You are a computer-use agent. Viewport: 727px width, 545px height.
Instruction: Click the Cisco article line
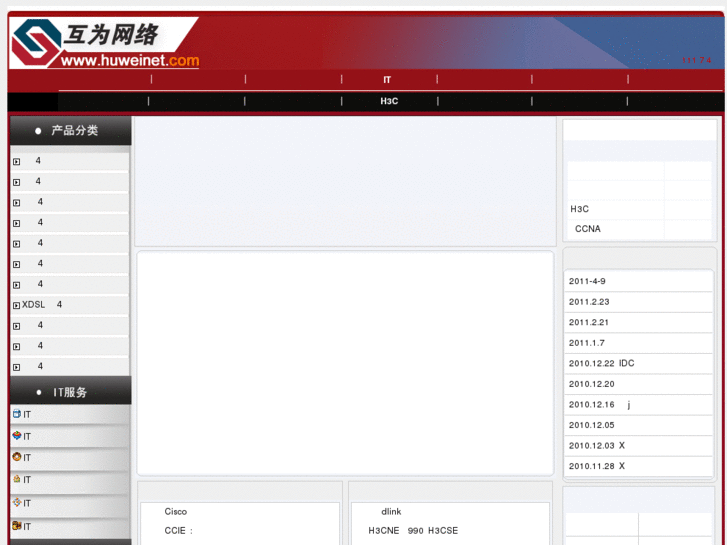(x=176, y=511)
